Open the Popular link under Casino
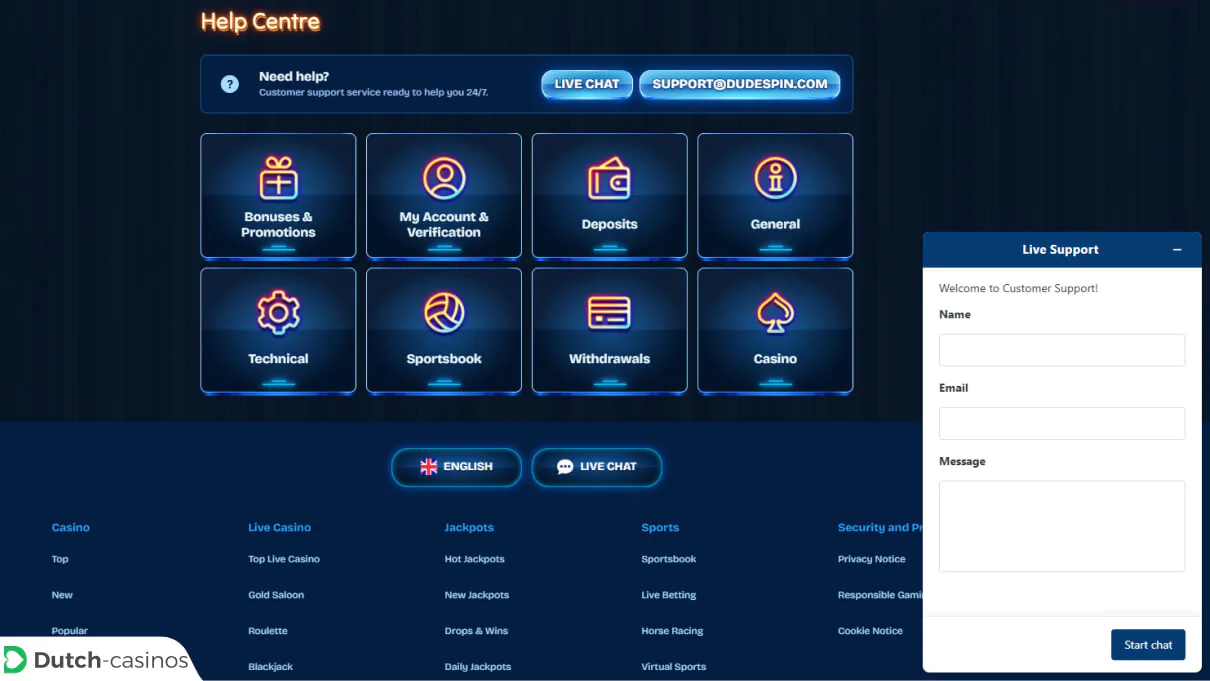This screenshot has width=1210, height=681. pos(70,631)
